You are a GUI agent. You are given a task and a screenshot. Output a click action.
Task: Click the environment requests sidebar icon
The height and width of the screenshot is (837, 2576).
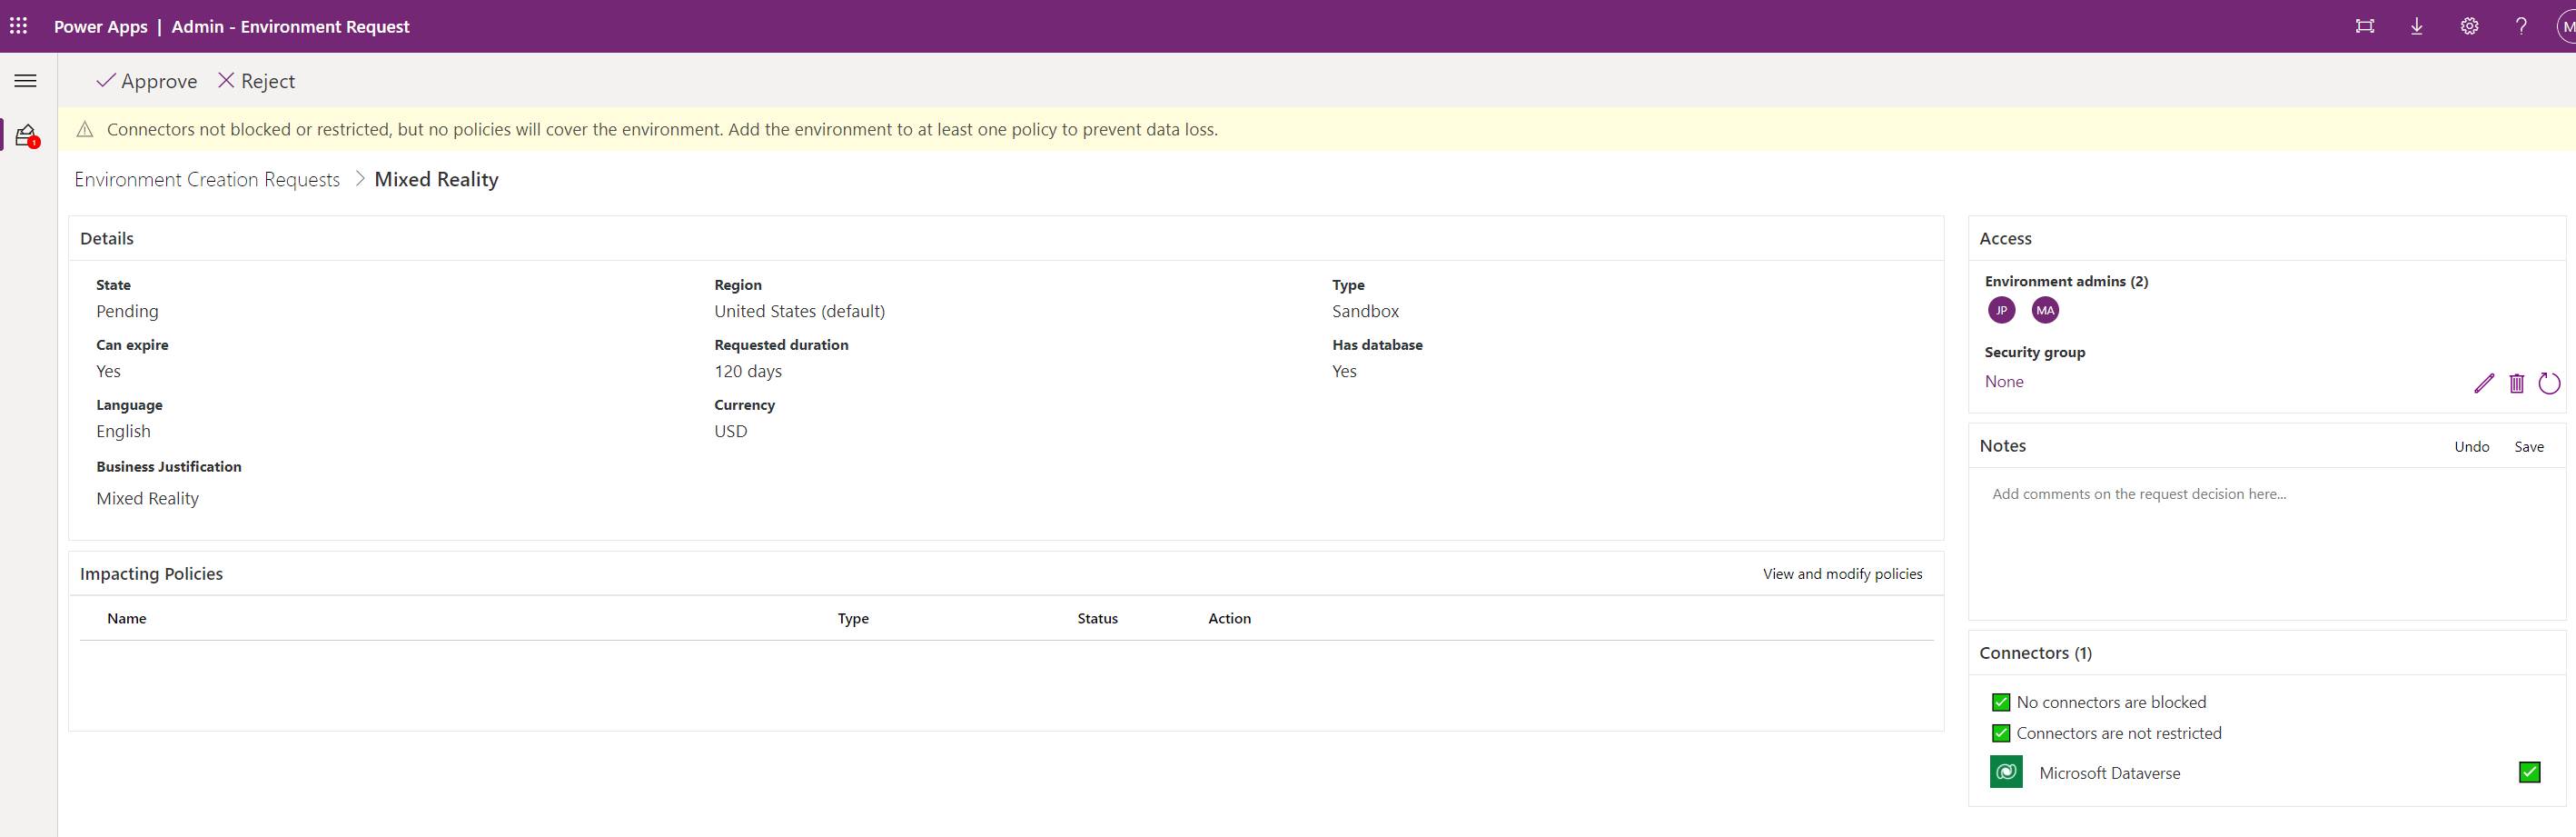(26, 135)
